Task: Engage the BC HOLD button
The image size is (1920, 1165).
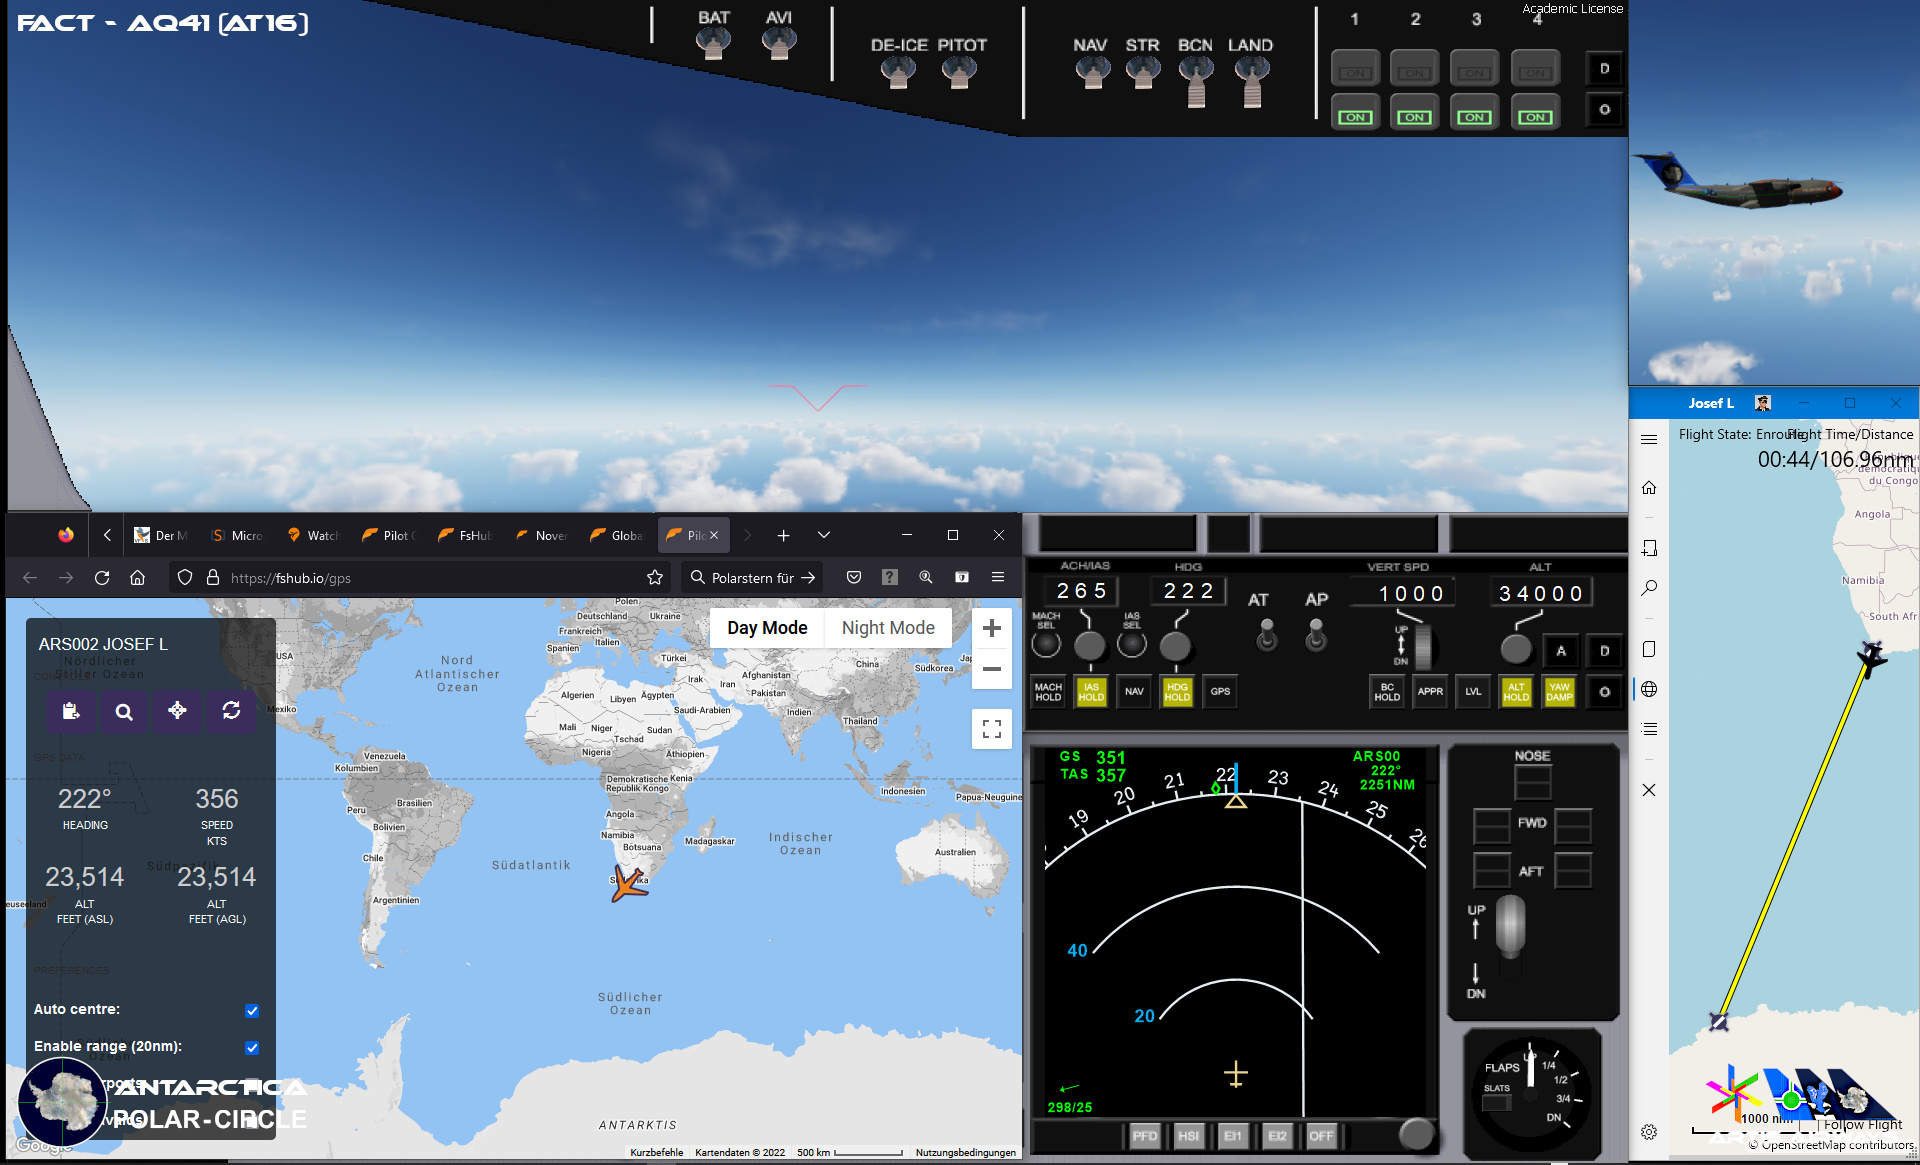Action: [x=1387, y=692]
